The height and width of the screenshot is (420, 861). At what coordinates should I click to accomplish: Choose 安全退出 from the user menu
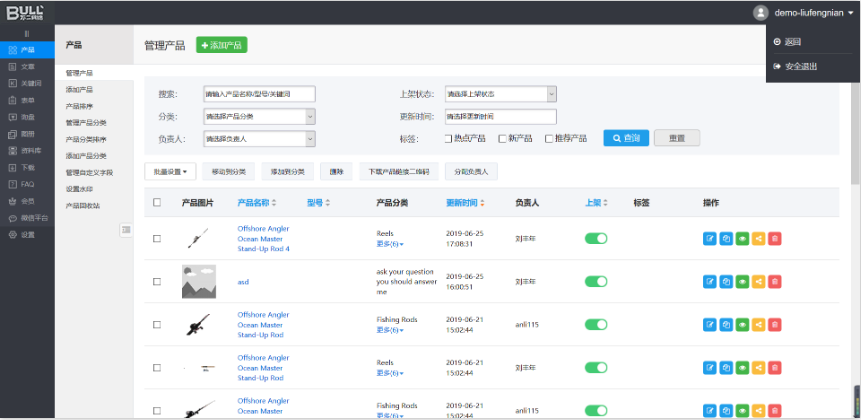tap(801, 66)
